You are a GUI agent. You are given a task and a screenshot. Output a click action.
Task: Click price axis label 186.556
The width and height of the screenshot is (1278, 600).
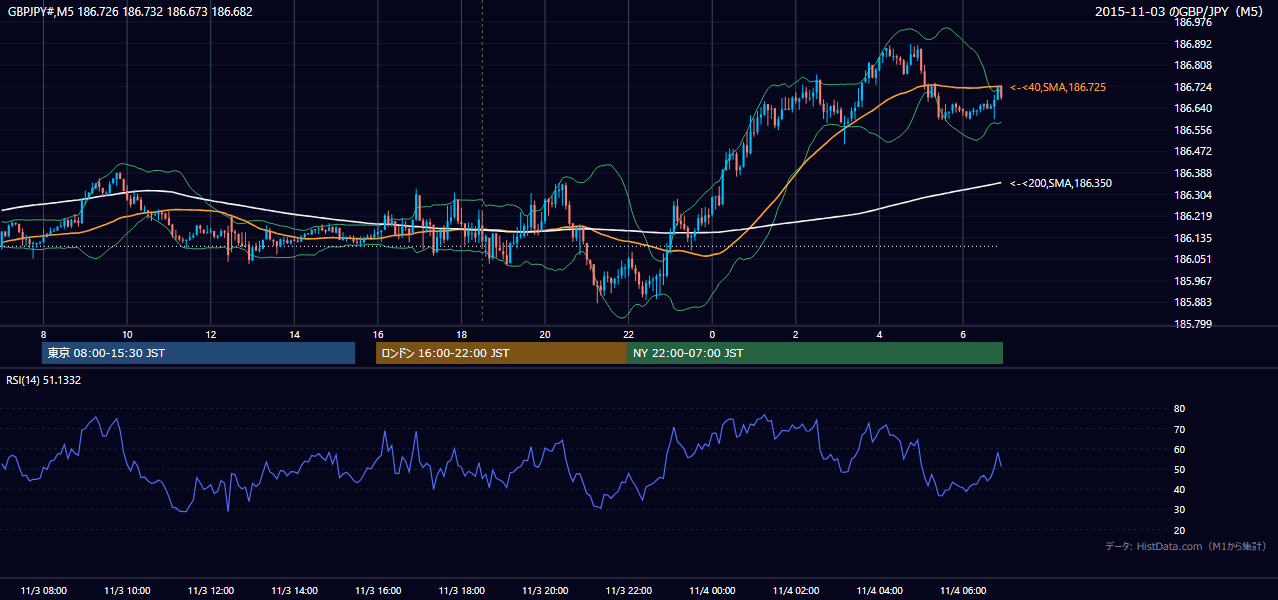coord(1192,130)
